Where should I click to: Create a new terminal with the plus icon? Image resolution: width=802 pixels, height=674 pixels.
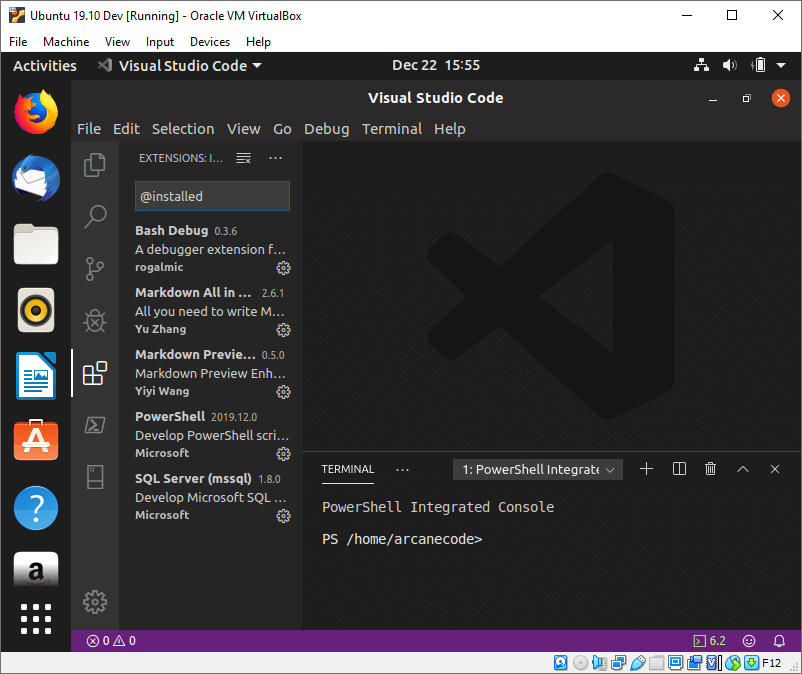[x=647, y=469]
